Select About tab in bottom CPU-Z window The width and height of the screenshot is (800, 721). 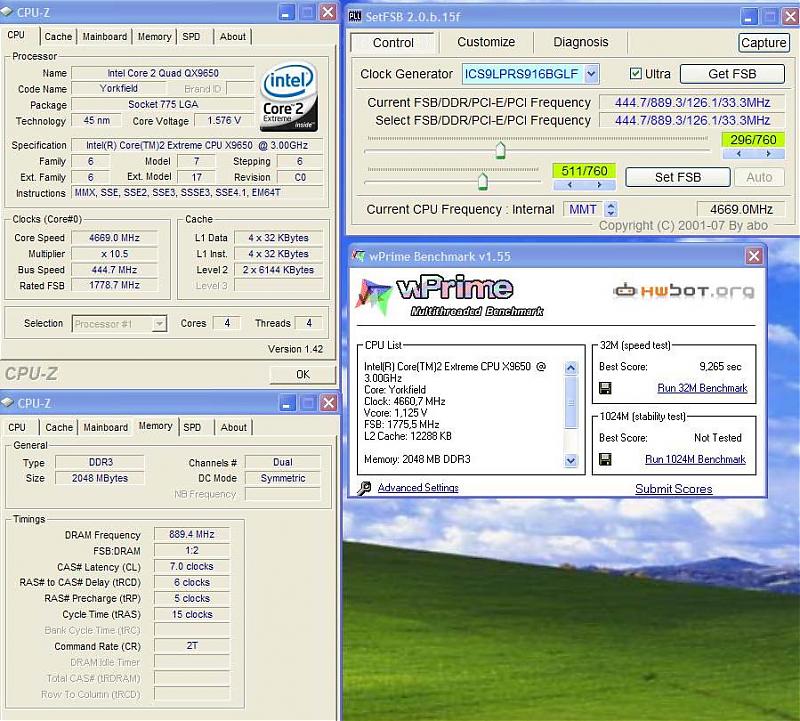[234, 428]
